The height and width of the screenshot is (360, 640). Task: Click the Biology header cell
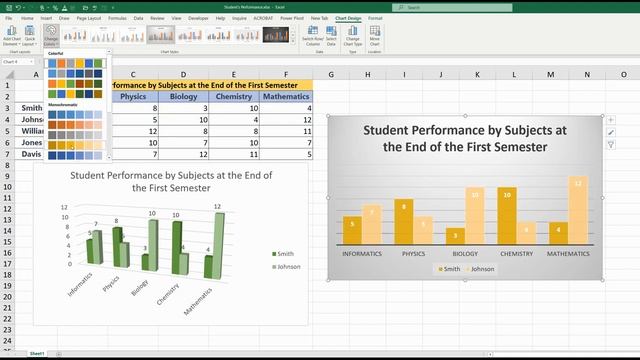183,97
